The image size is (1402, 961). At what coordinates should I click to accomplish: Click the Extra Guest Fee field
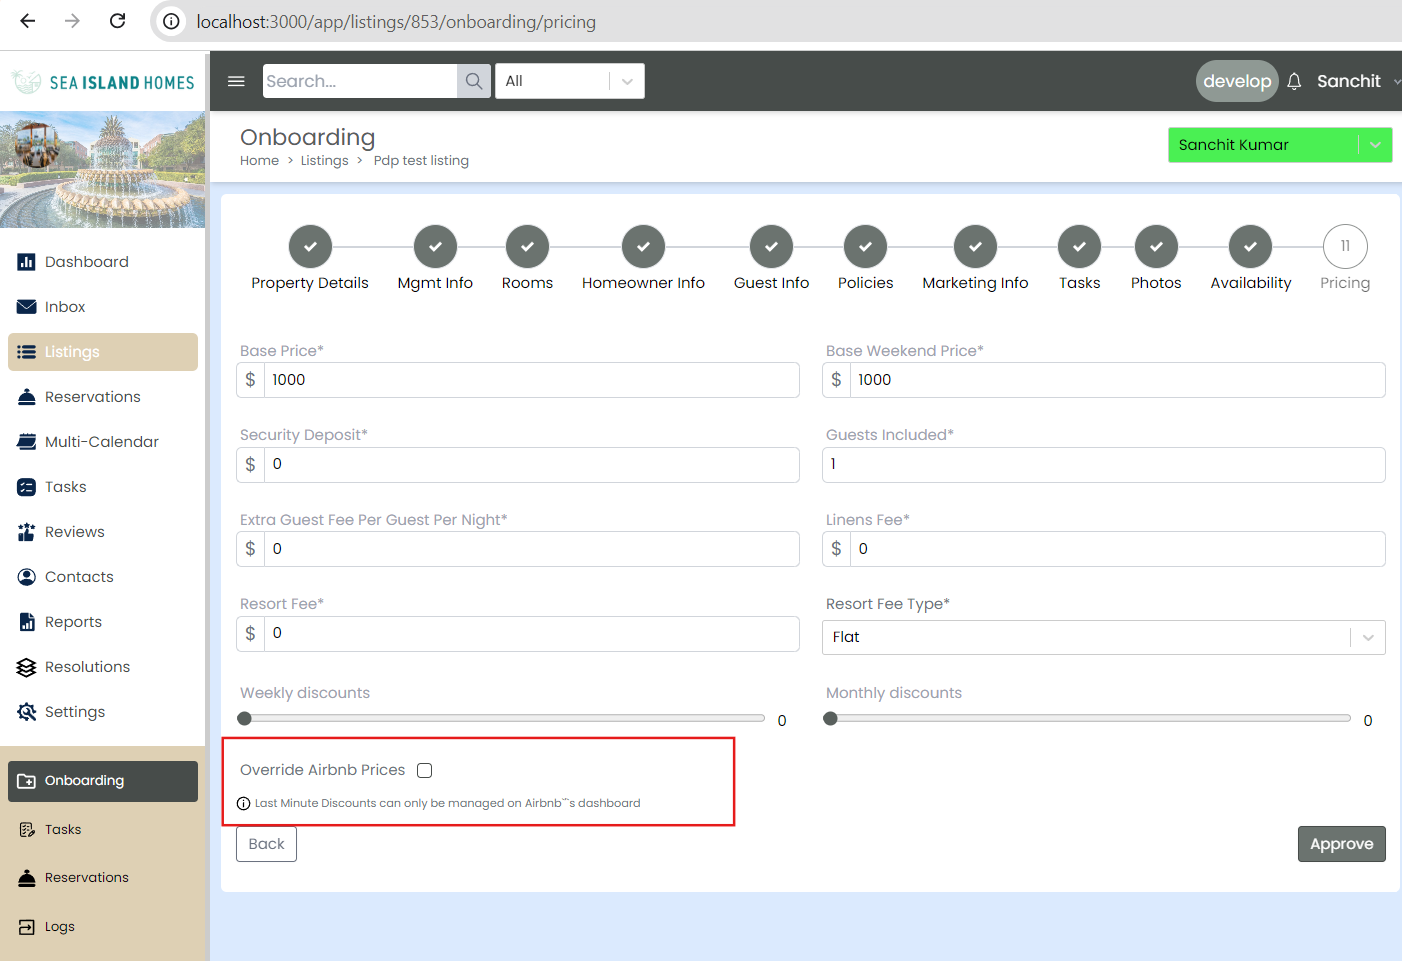[x=531, y=549]
